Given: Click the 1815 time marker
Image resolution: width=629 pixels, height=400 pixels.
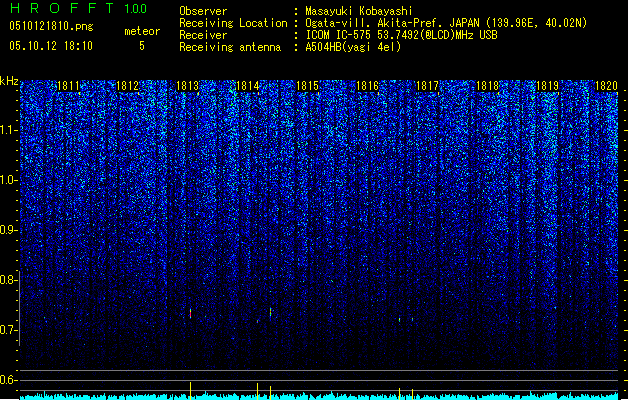Looking at the screenshot, I should [x=307, y=86].
